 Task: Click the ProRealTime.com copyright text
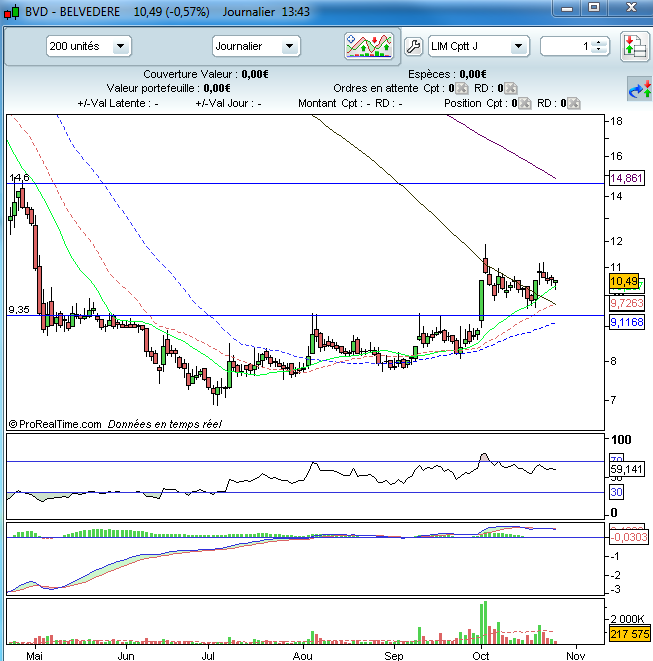pos(55,424)
